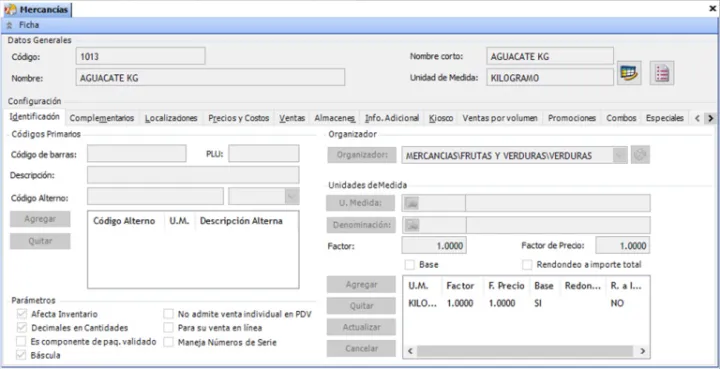Open the Ventas tab
This screenshot has height=369, width=720.
[292, 118]
